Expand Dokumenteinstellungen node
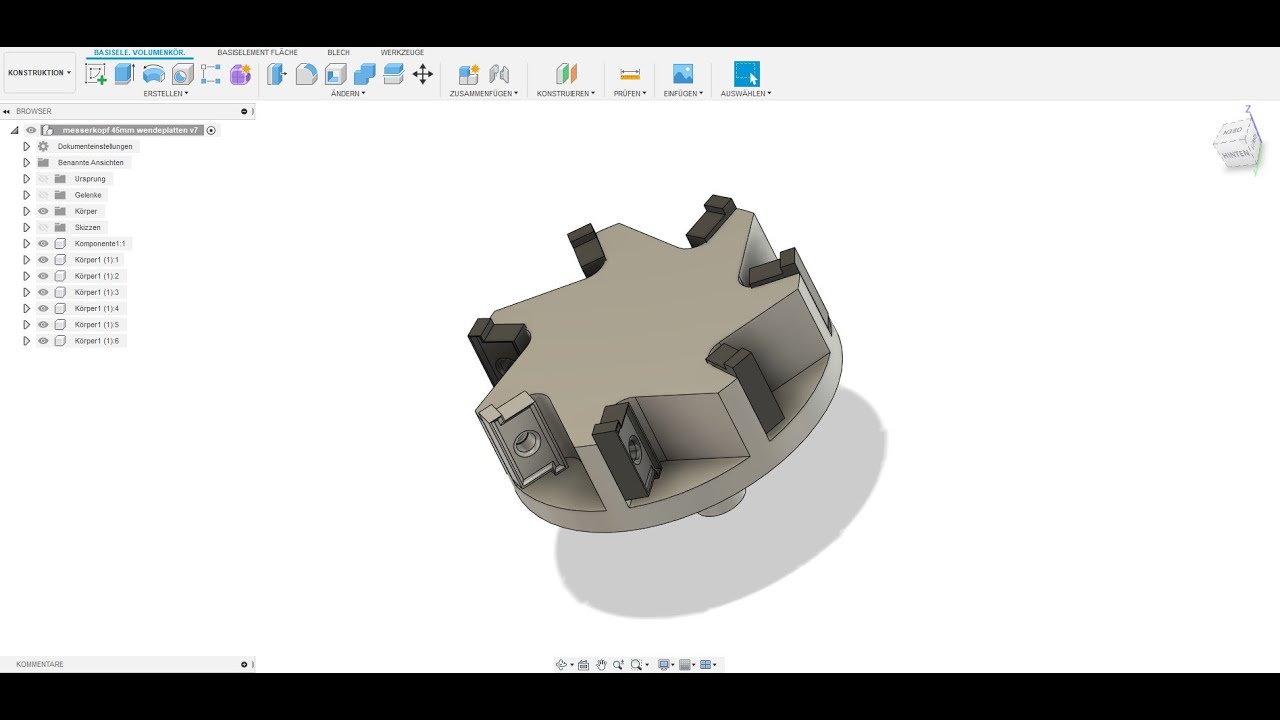1280x720 pixels. [27, 146]
